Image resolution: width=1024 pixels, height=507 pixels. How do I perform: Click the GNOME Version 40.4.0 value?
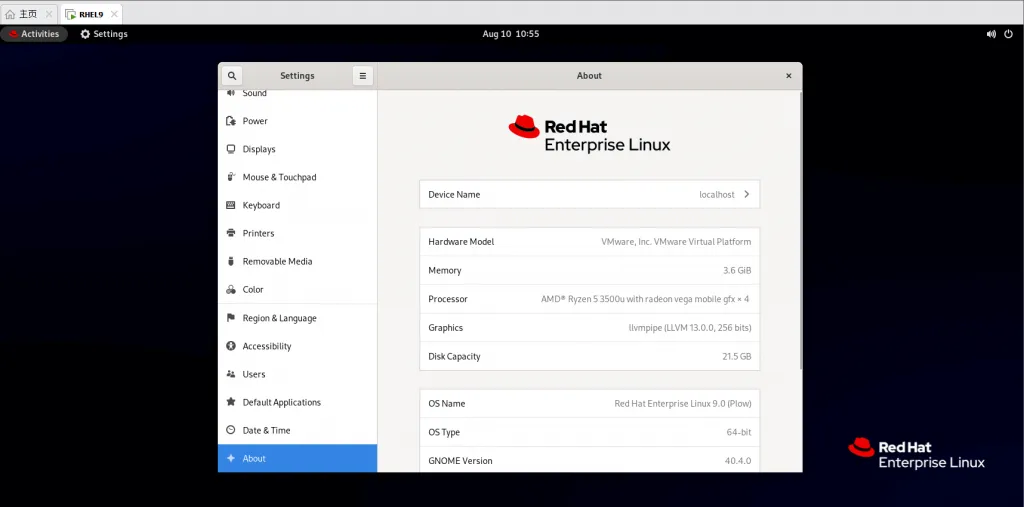(738, 461)
